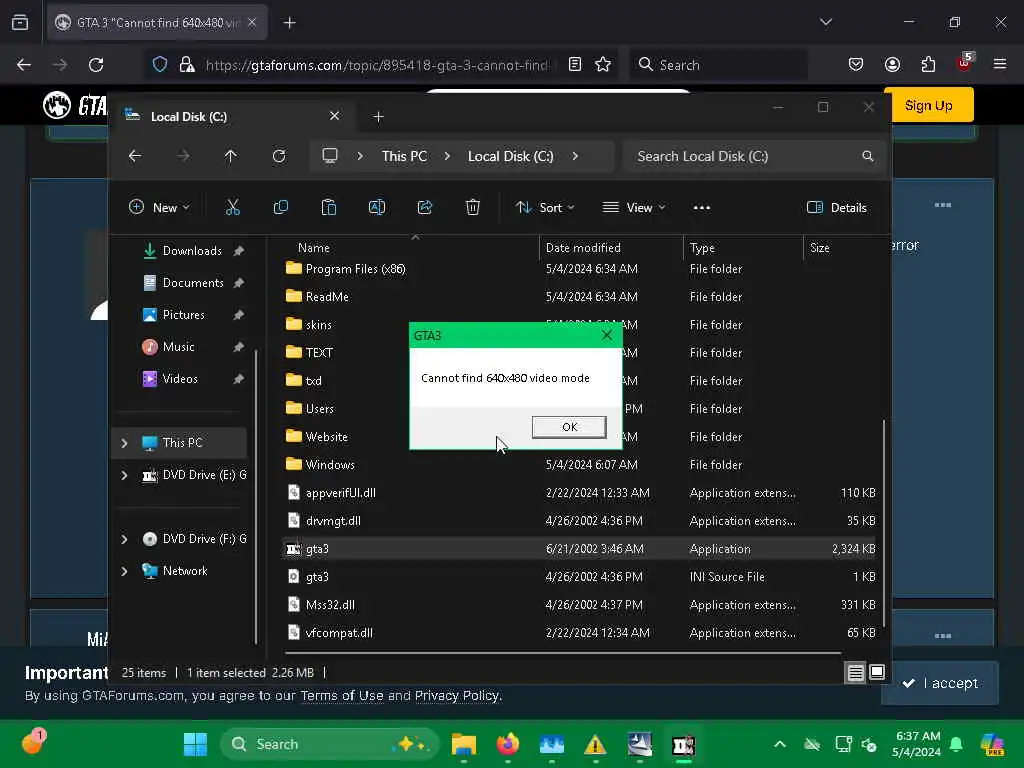Open the Windows Start menu
This screenshot has width=1024, height=768.
[x=195, y=744]
